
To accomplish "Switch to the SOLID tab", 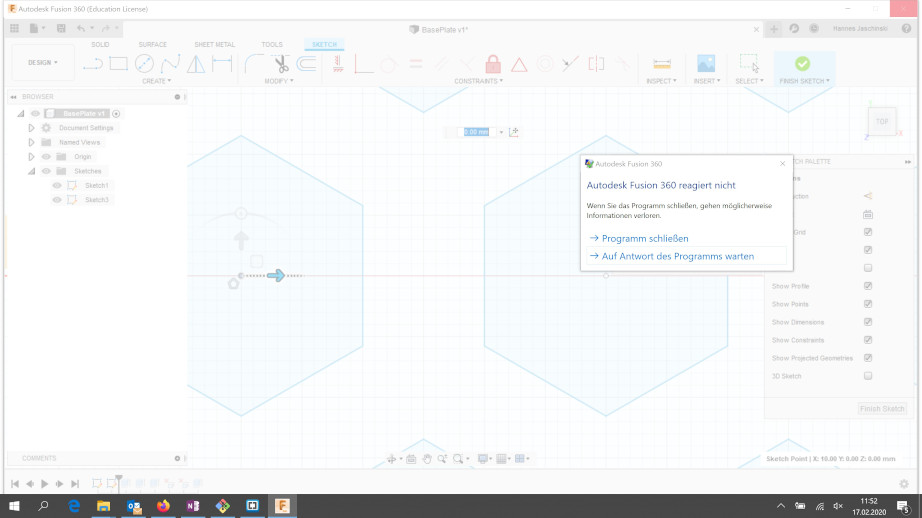I will 100,45.
